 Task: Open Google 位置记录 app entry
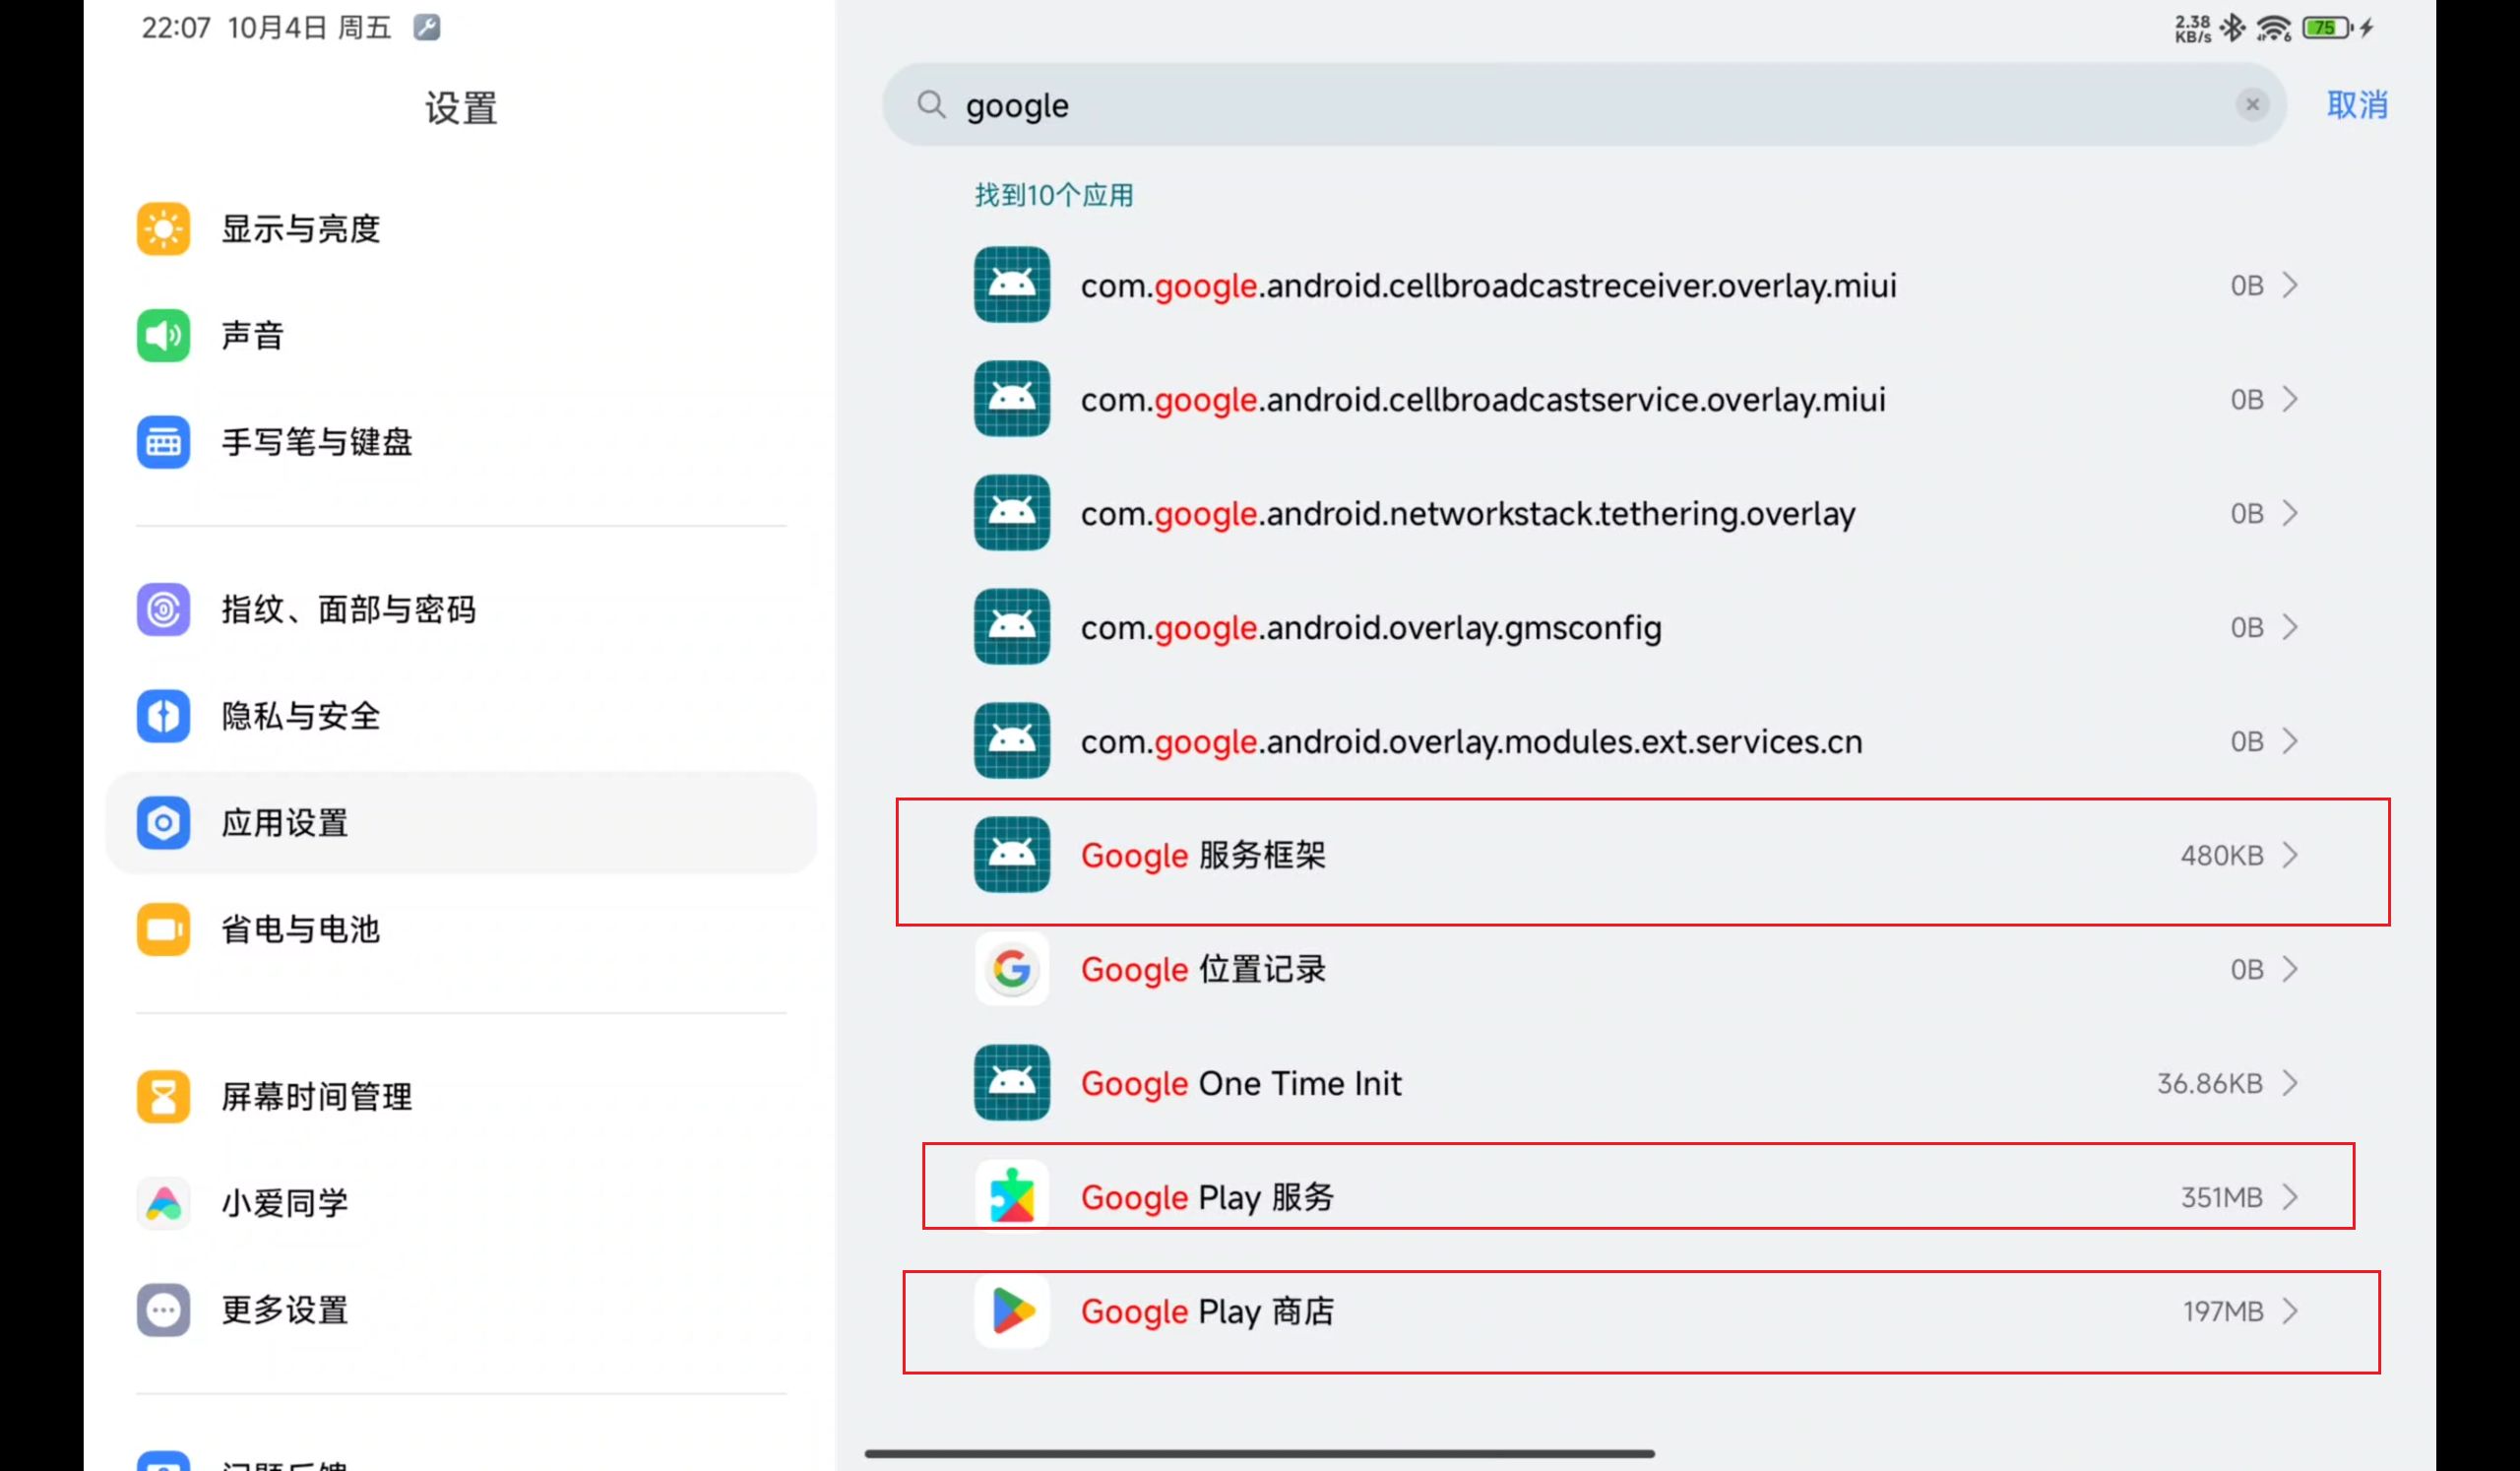click(1636, 969)
